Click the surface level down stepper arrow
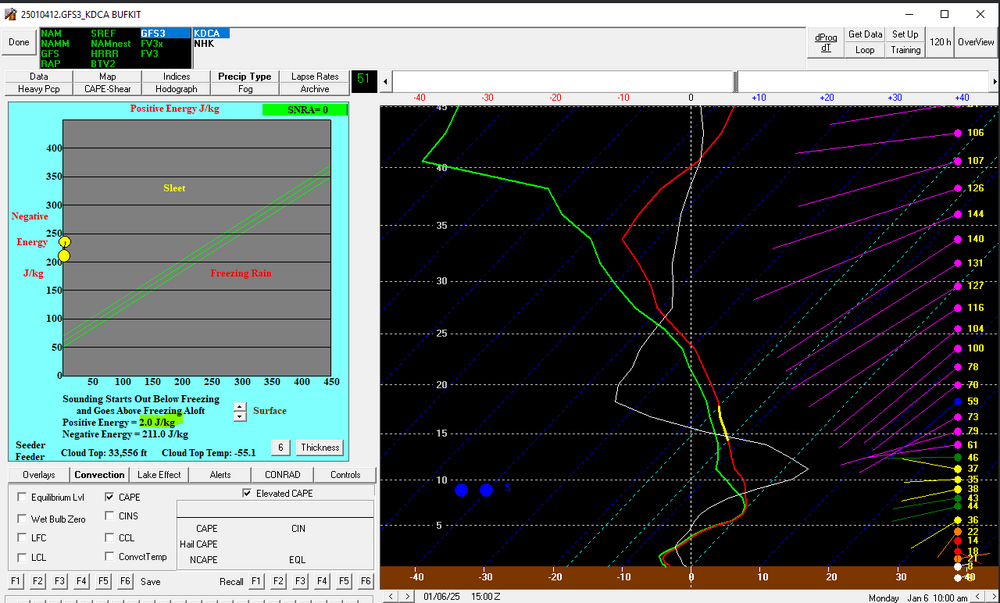 tap(240, 416)
